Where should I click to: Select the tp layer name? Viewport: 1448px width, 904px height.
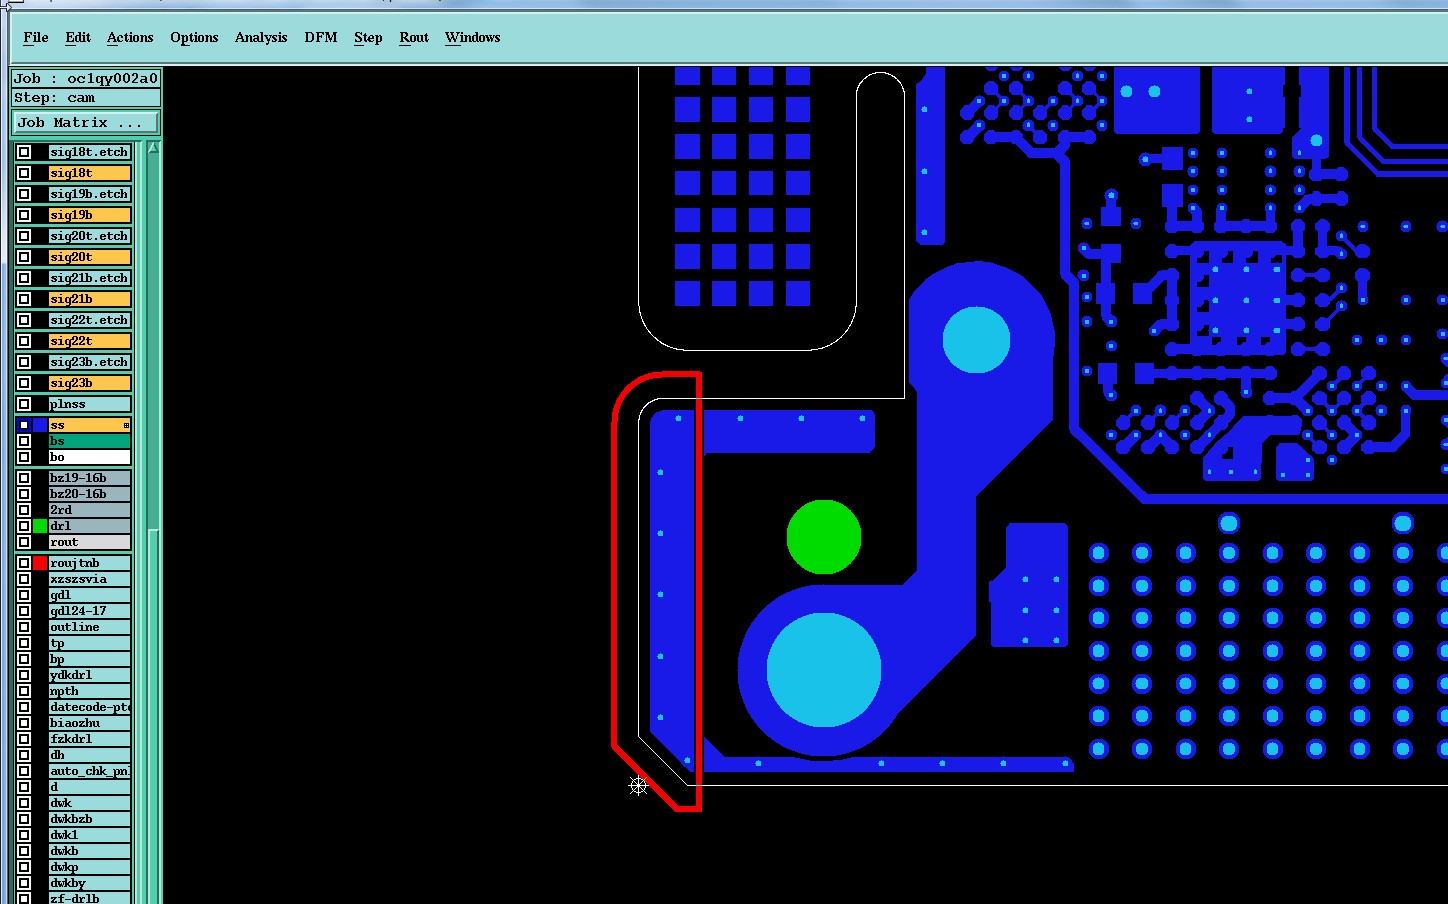click(x=89, y=643)
